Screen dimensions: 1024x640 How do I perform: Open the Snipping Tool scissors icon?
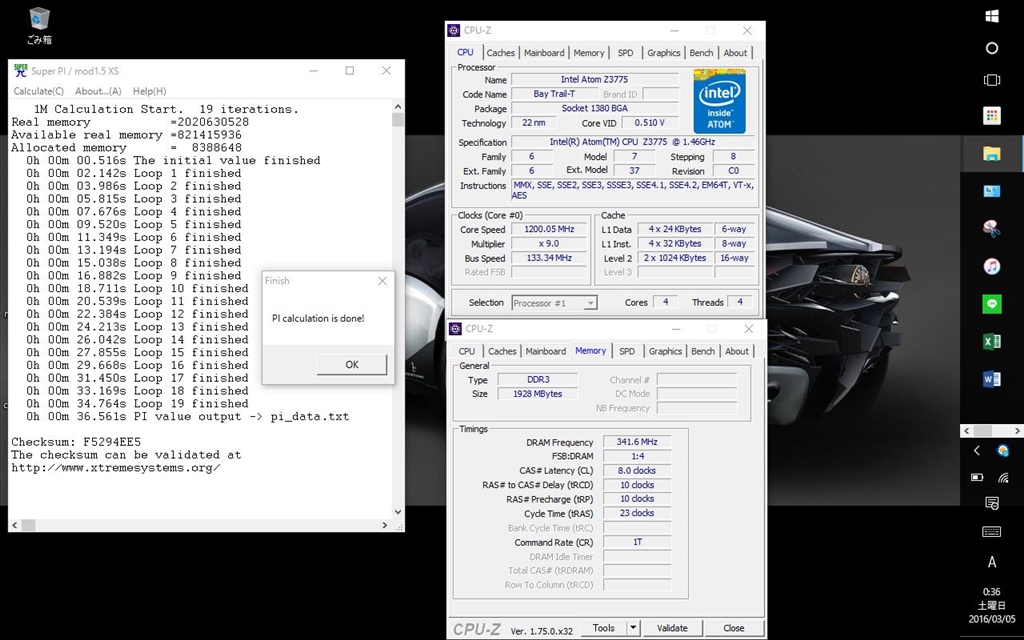991,228
